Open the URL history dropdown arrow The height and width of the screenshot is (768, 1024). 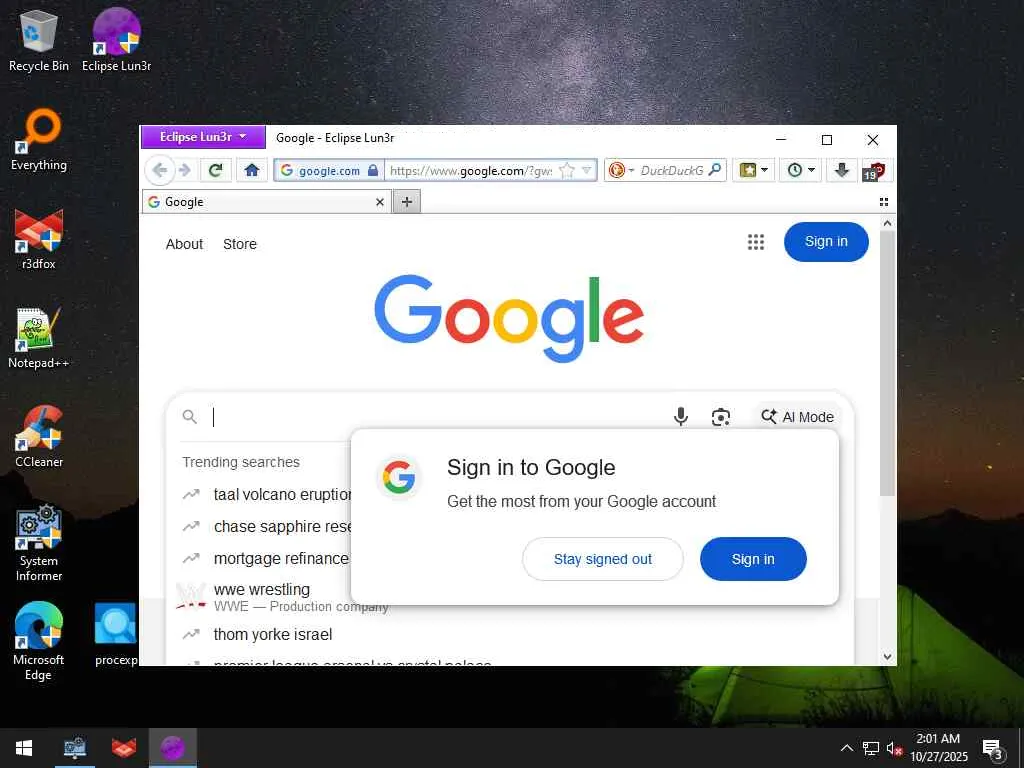pos(587,170)
